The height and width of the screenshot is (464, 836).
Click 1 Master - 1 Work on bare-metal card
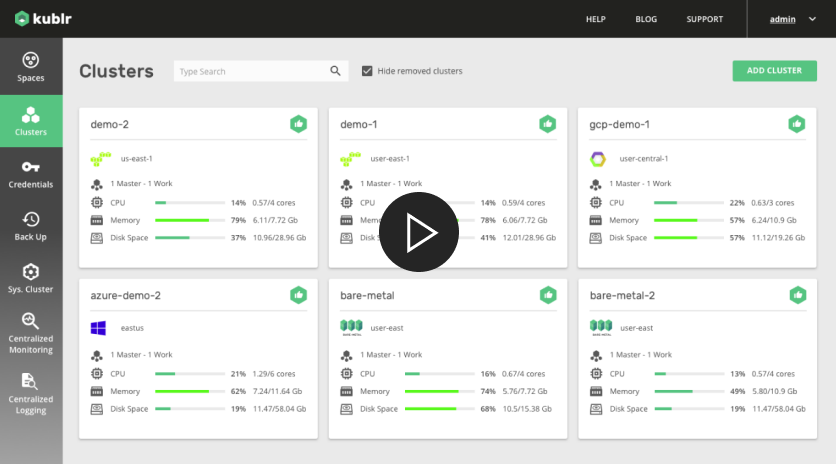391,355
